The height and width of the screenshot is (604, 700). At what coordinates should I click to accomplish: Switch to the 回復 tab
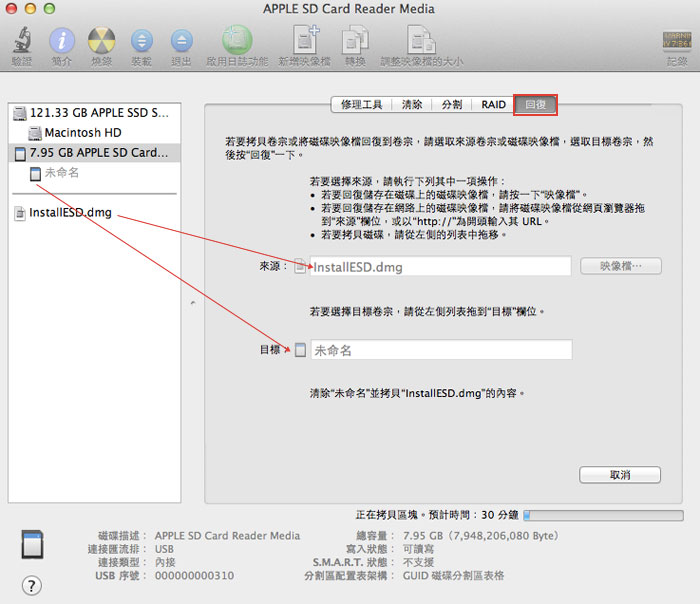pos(535,104)
